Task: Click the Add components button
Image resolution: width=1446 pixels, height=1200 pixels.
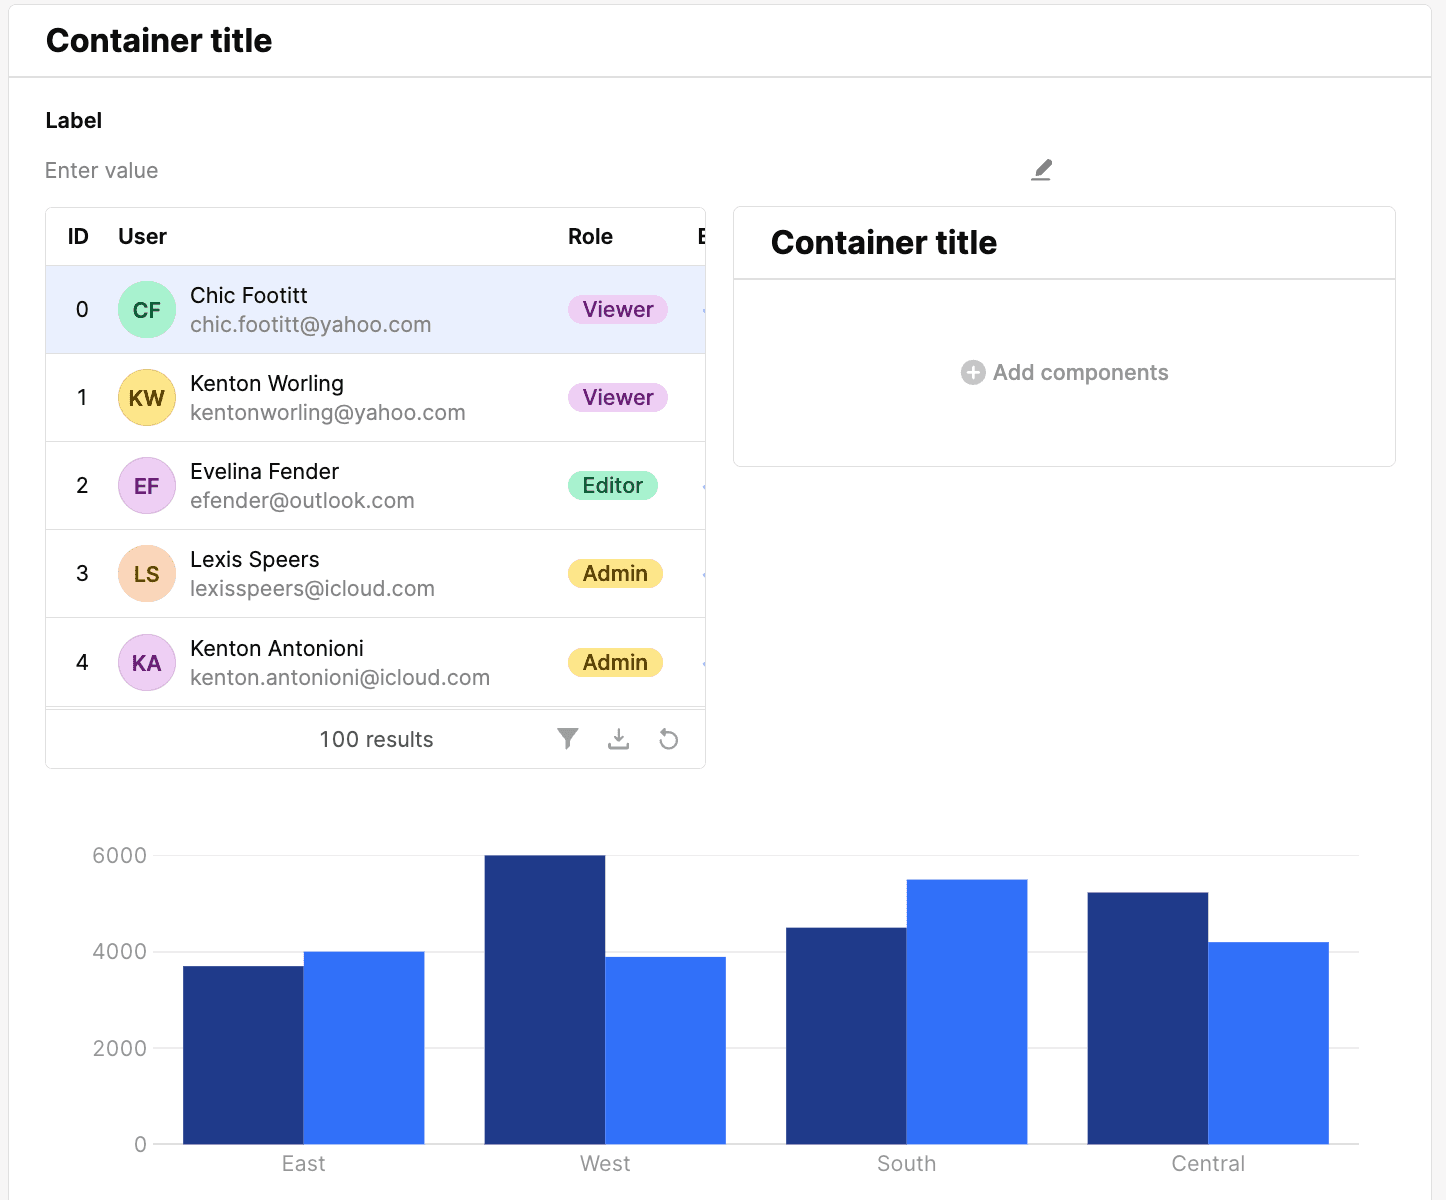Action: (1064, 372)
